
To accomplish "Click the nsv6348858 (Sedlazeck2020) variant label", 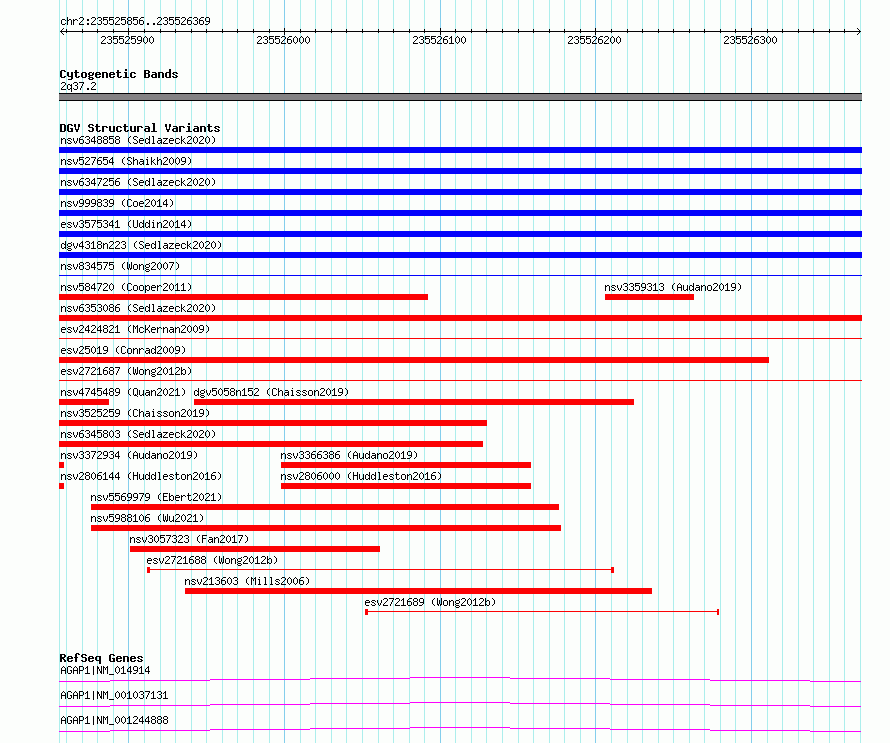I will coord(138,140).
